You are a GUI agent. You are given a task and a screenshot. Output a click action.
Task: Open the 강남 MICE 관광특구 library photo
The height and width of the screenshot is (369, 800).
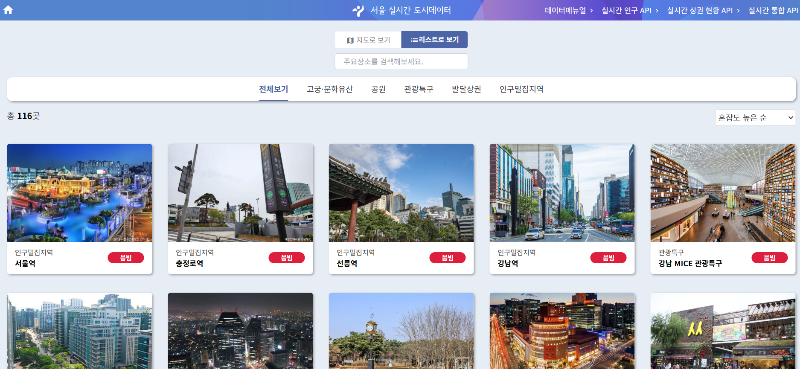723,193
